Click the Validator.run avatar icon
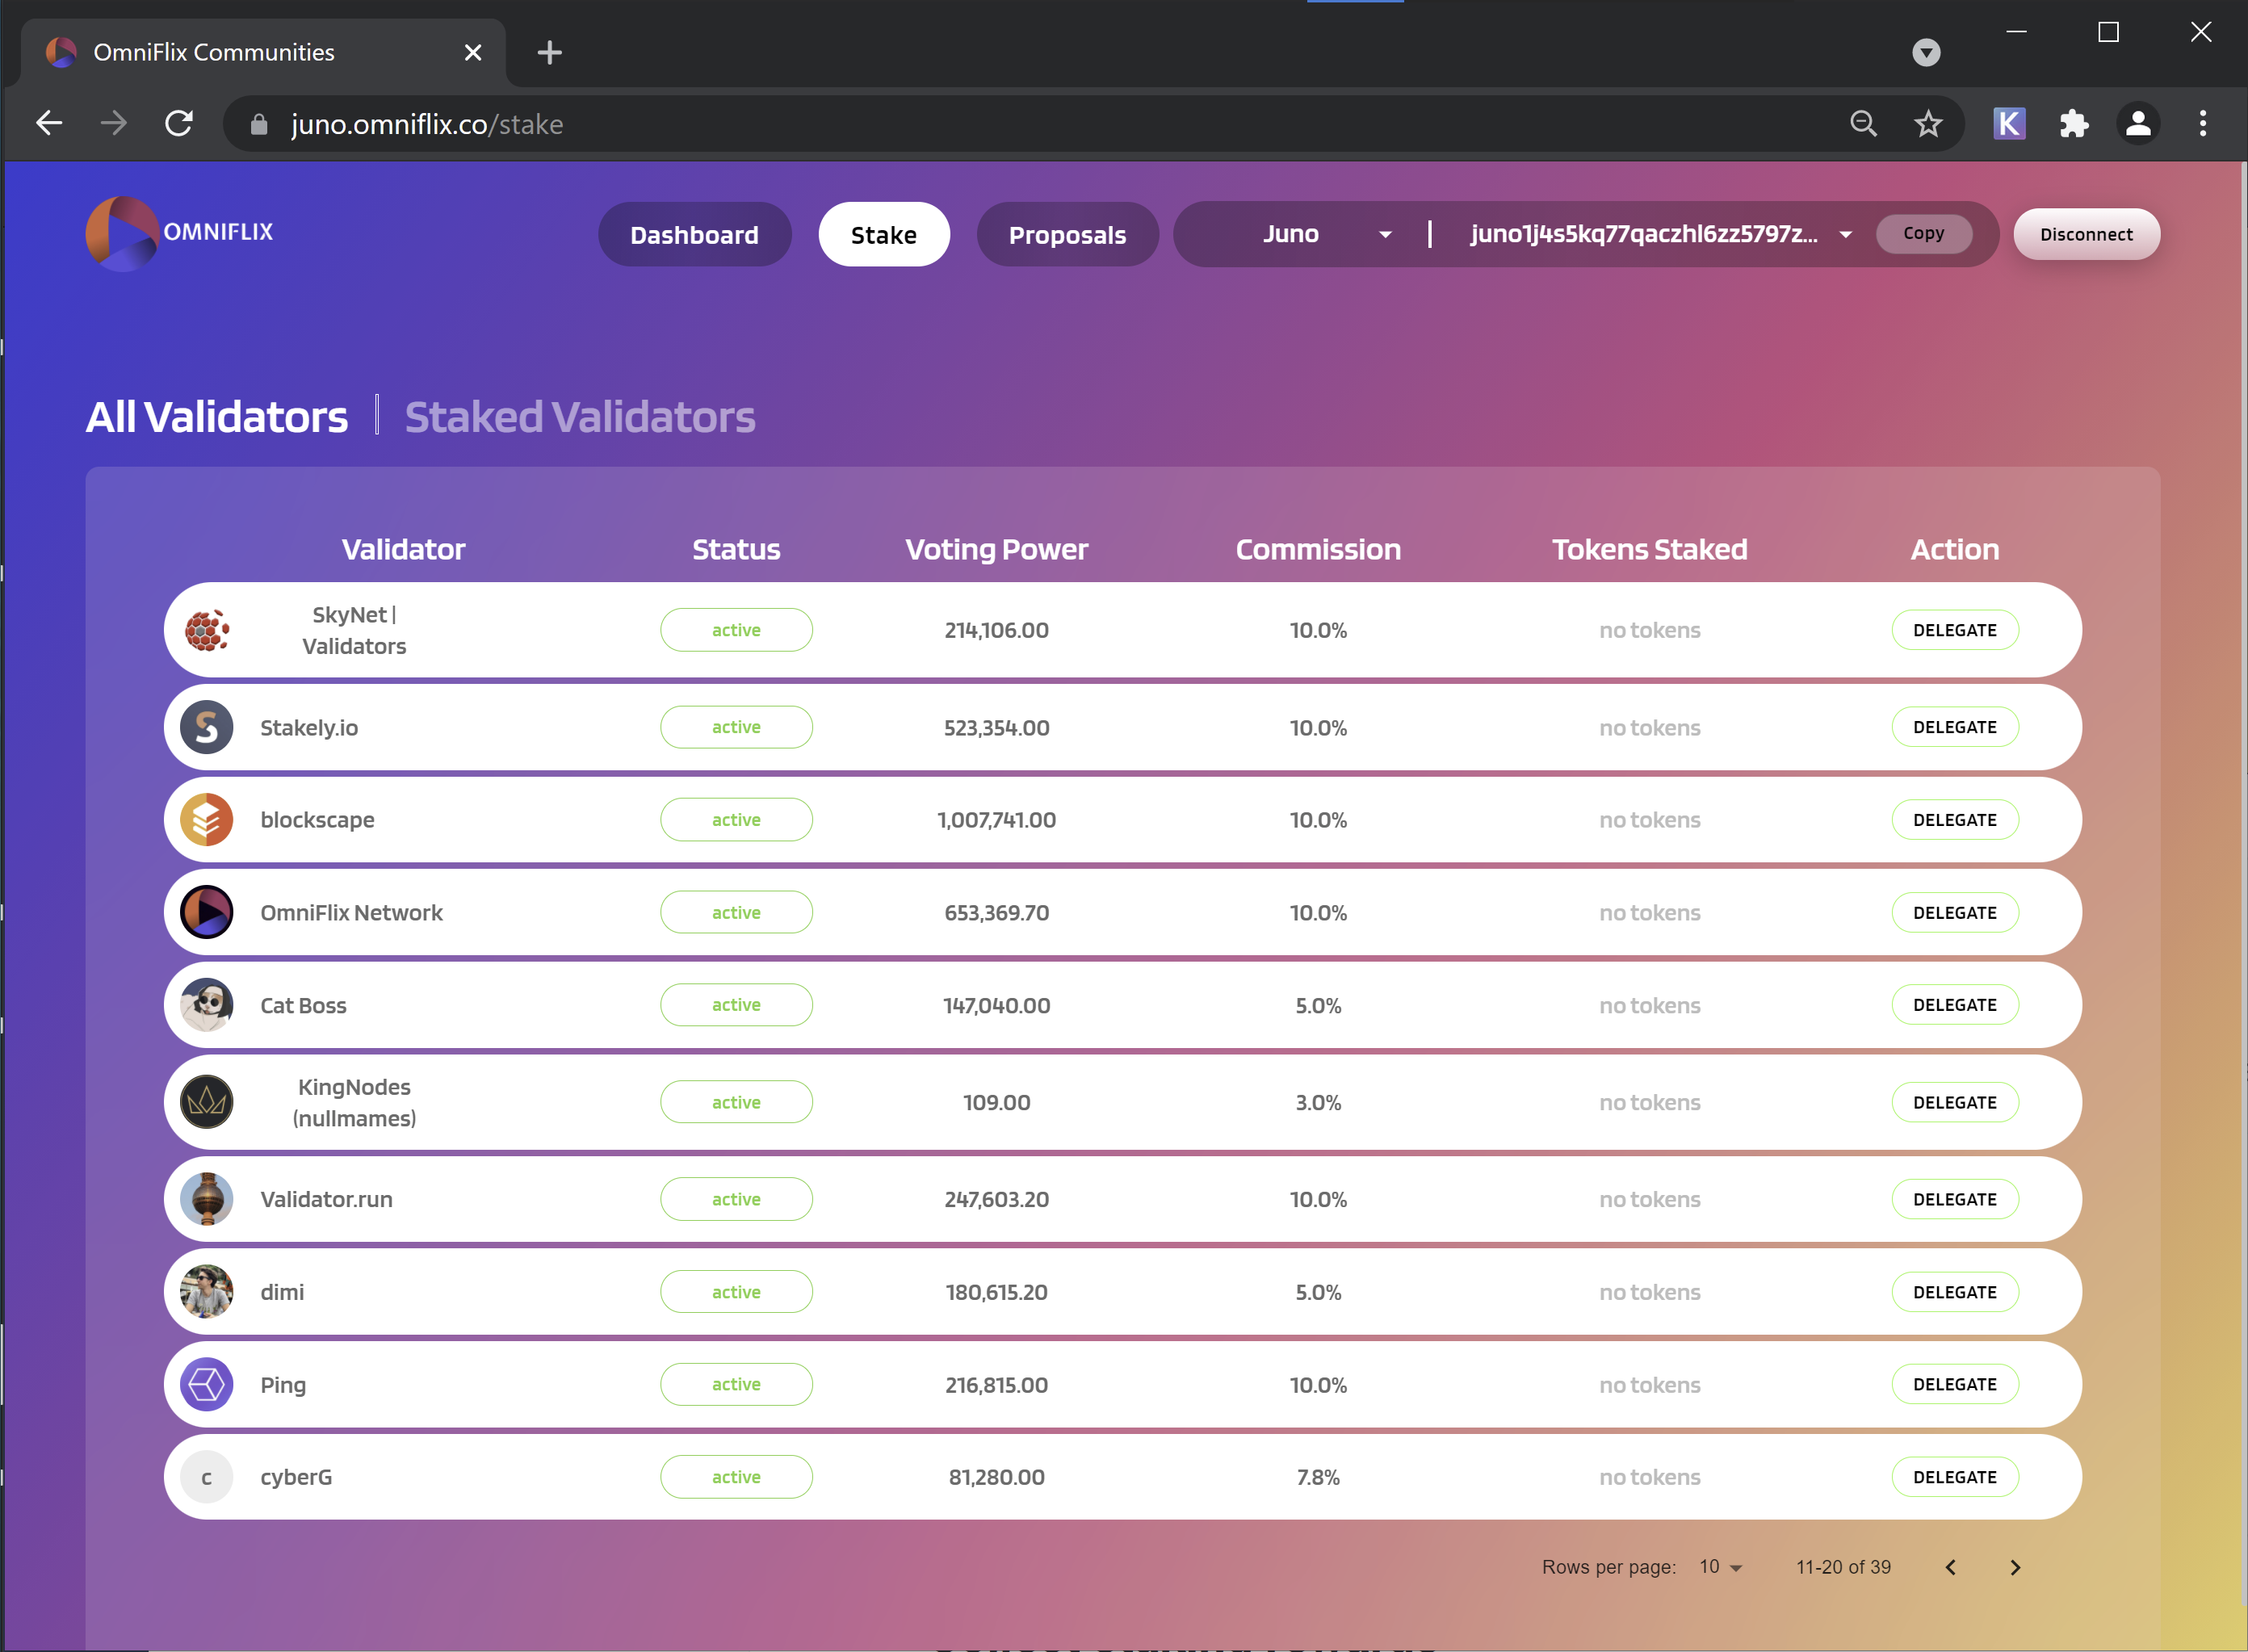Image resolution: width=2248 pixels, height=1652 pixels. point(207,1199)
